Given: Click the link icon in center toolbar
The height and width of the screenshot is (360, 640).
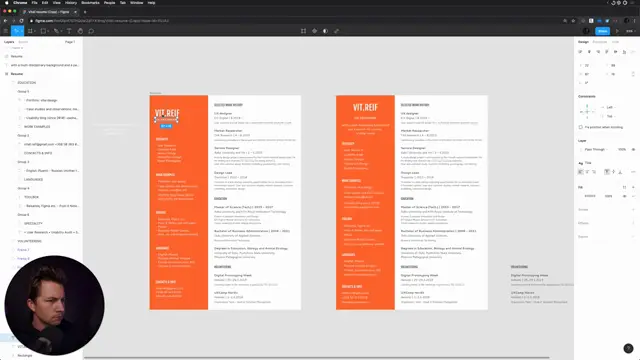Looking at the screenshot, I should coord(336,31).
